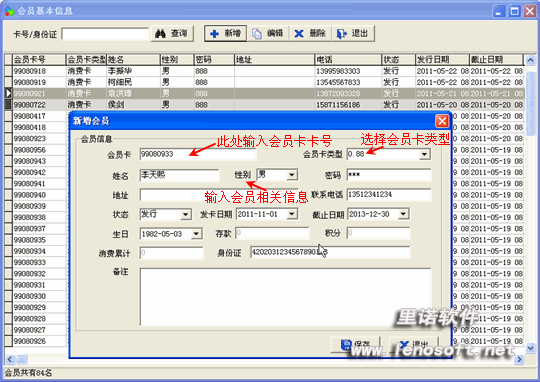Open the 会员卡类型 dropdown

coord(425,154)
